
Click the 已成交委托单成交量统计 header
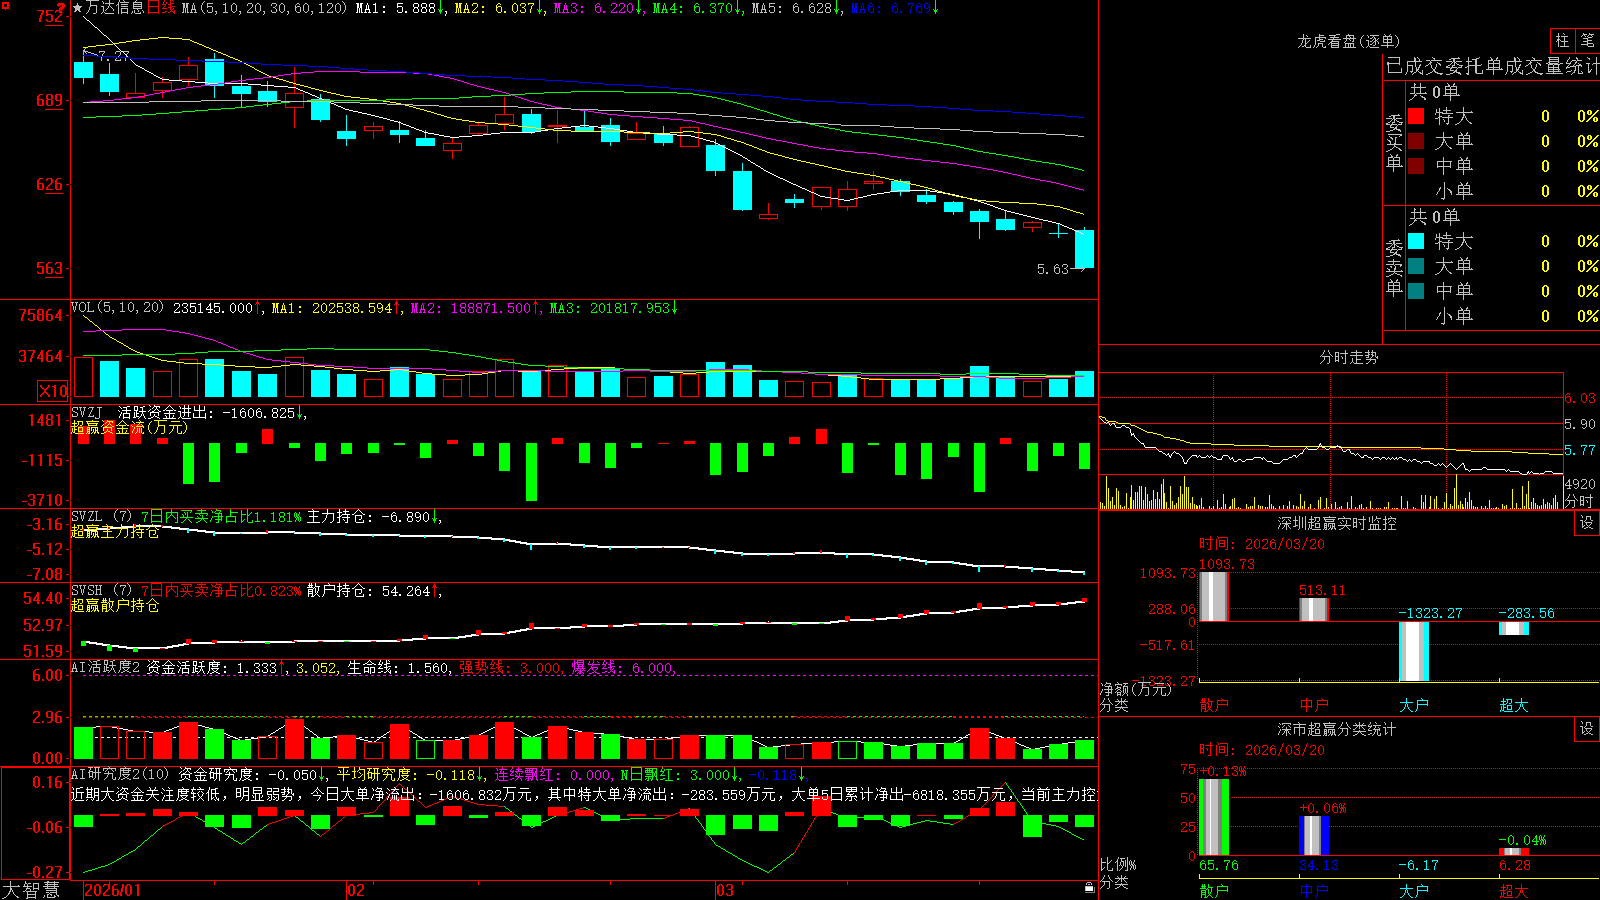click(x=1492, y=66)
